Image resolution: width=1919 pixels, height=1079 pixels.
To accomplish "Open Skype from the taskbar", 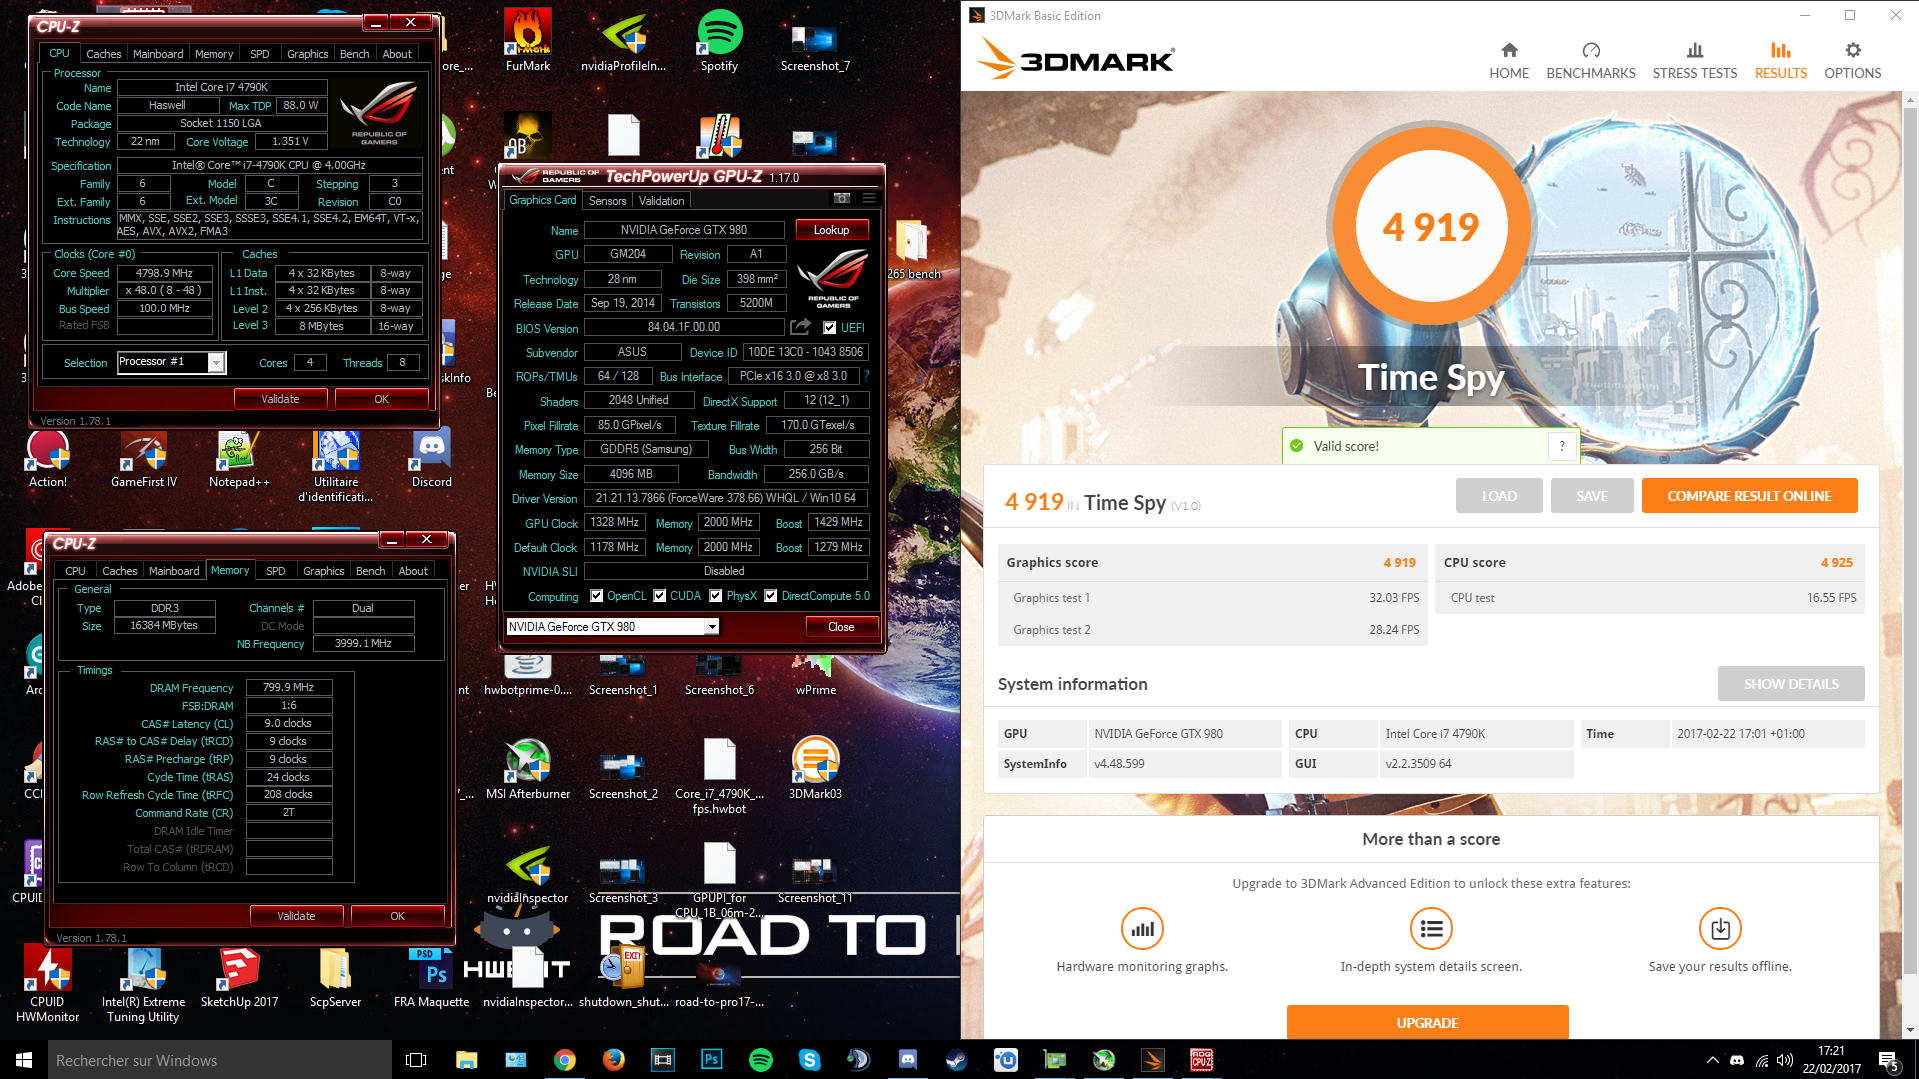I will (x=809, y=1060).
